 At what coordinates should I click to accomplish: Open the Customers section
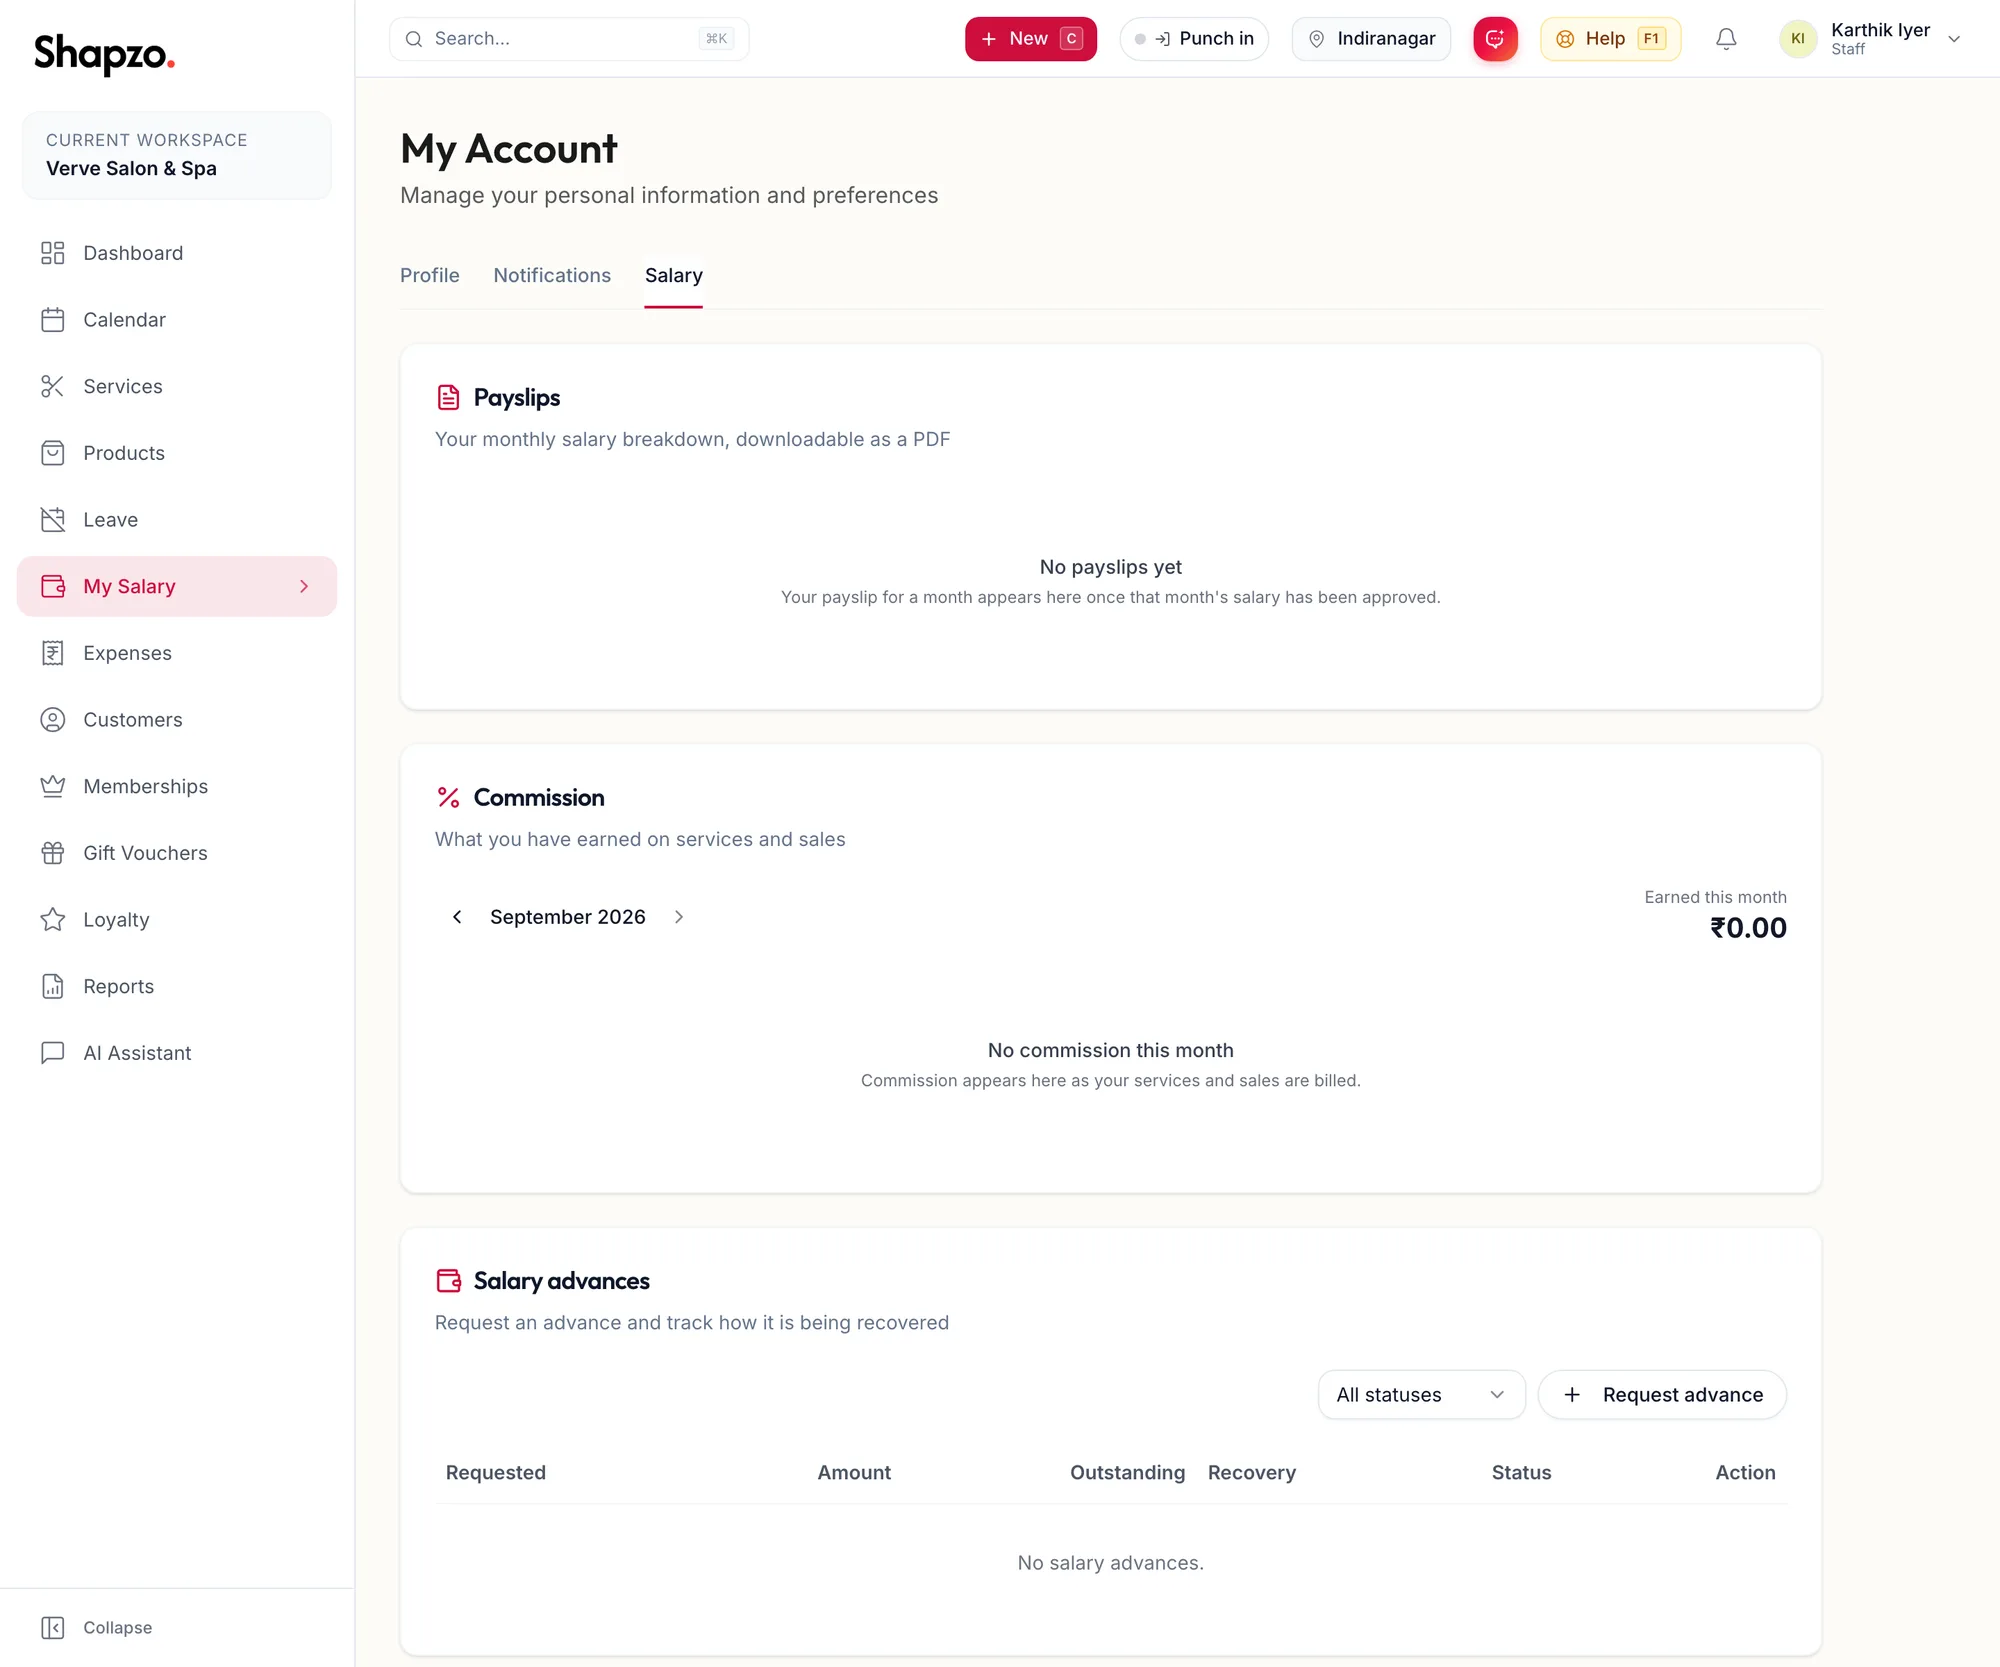177,720
